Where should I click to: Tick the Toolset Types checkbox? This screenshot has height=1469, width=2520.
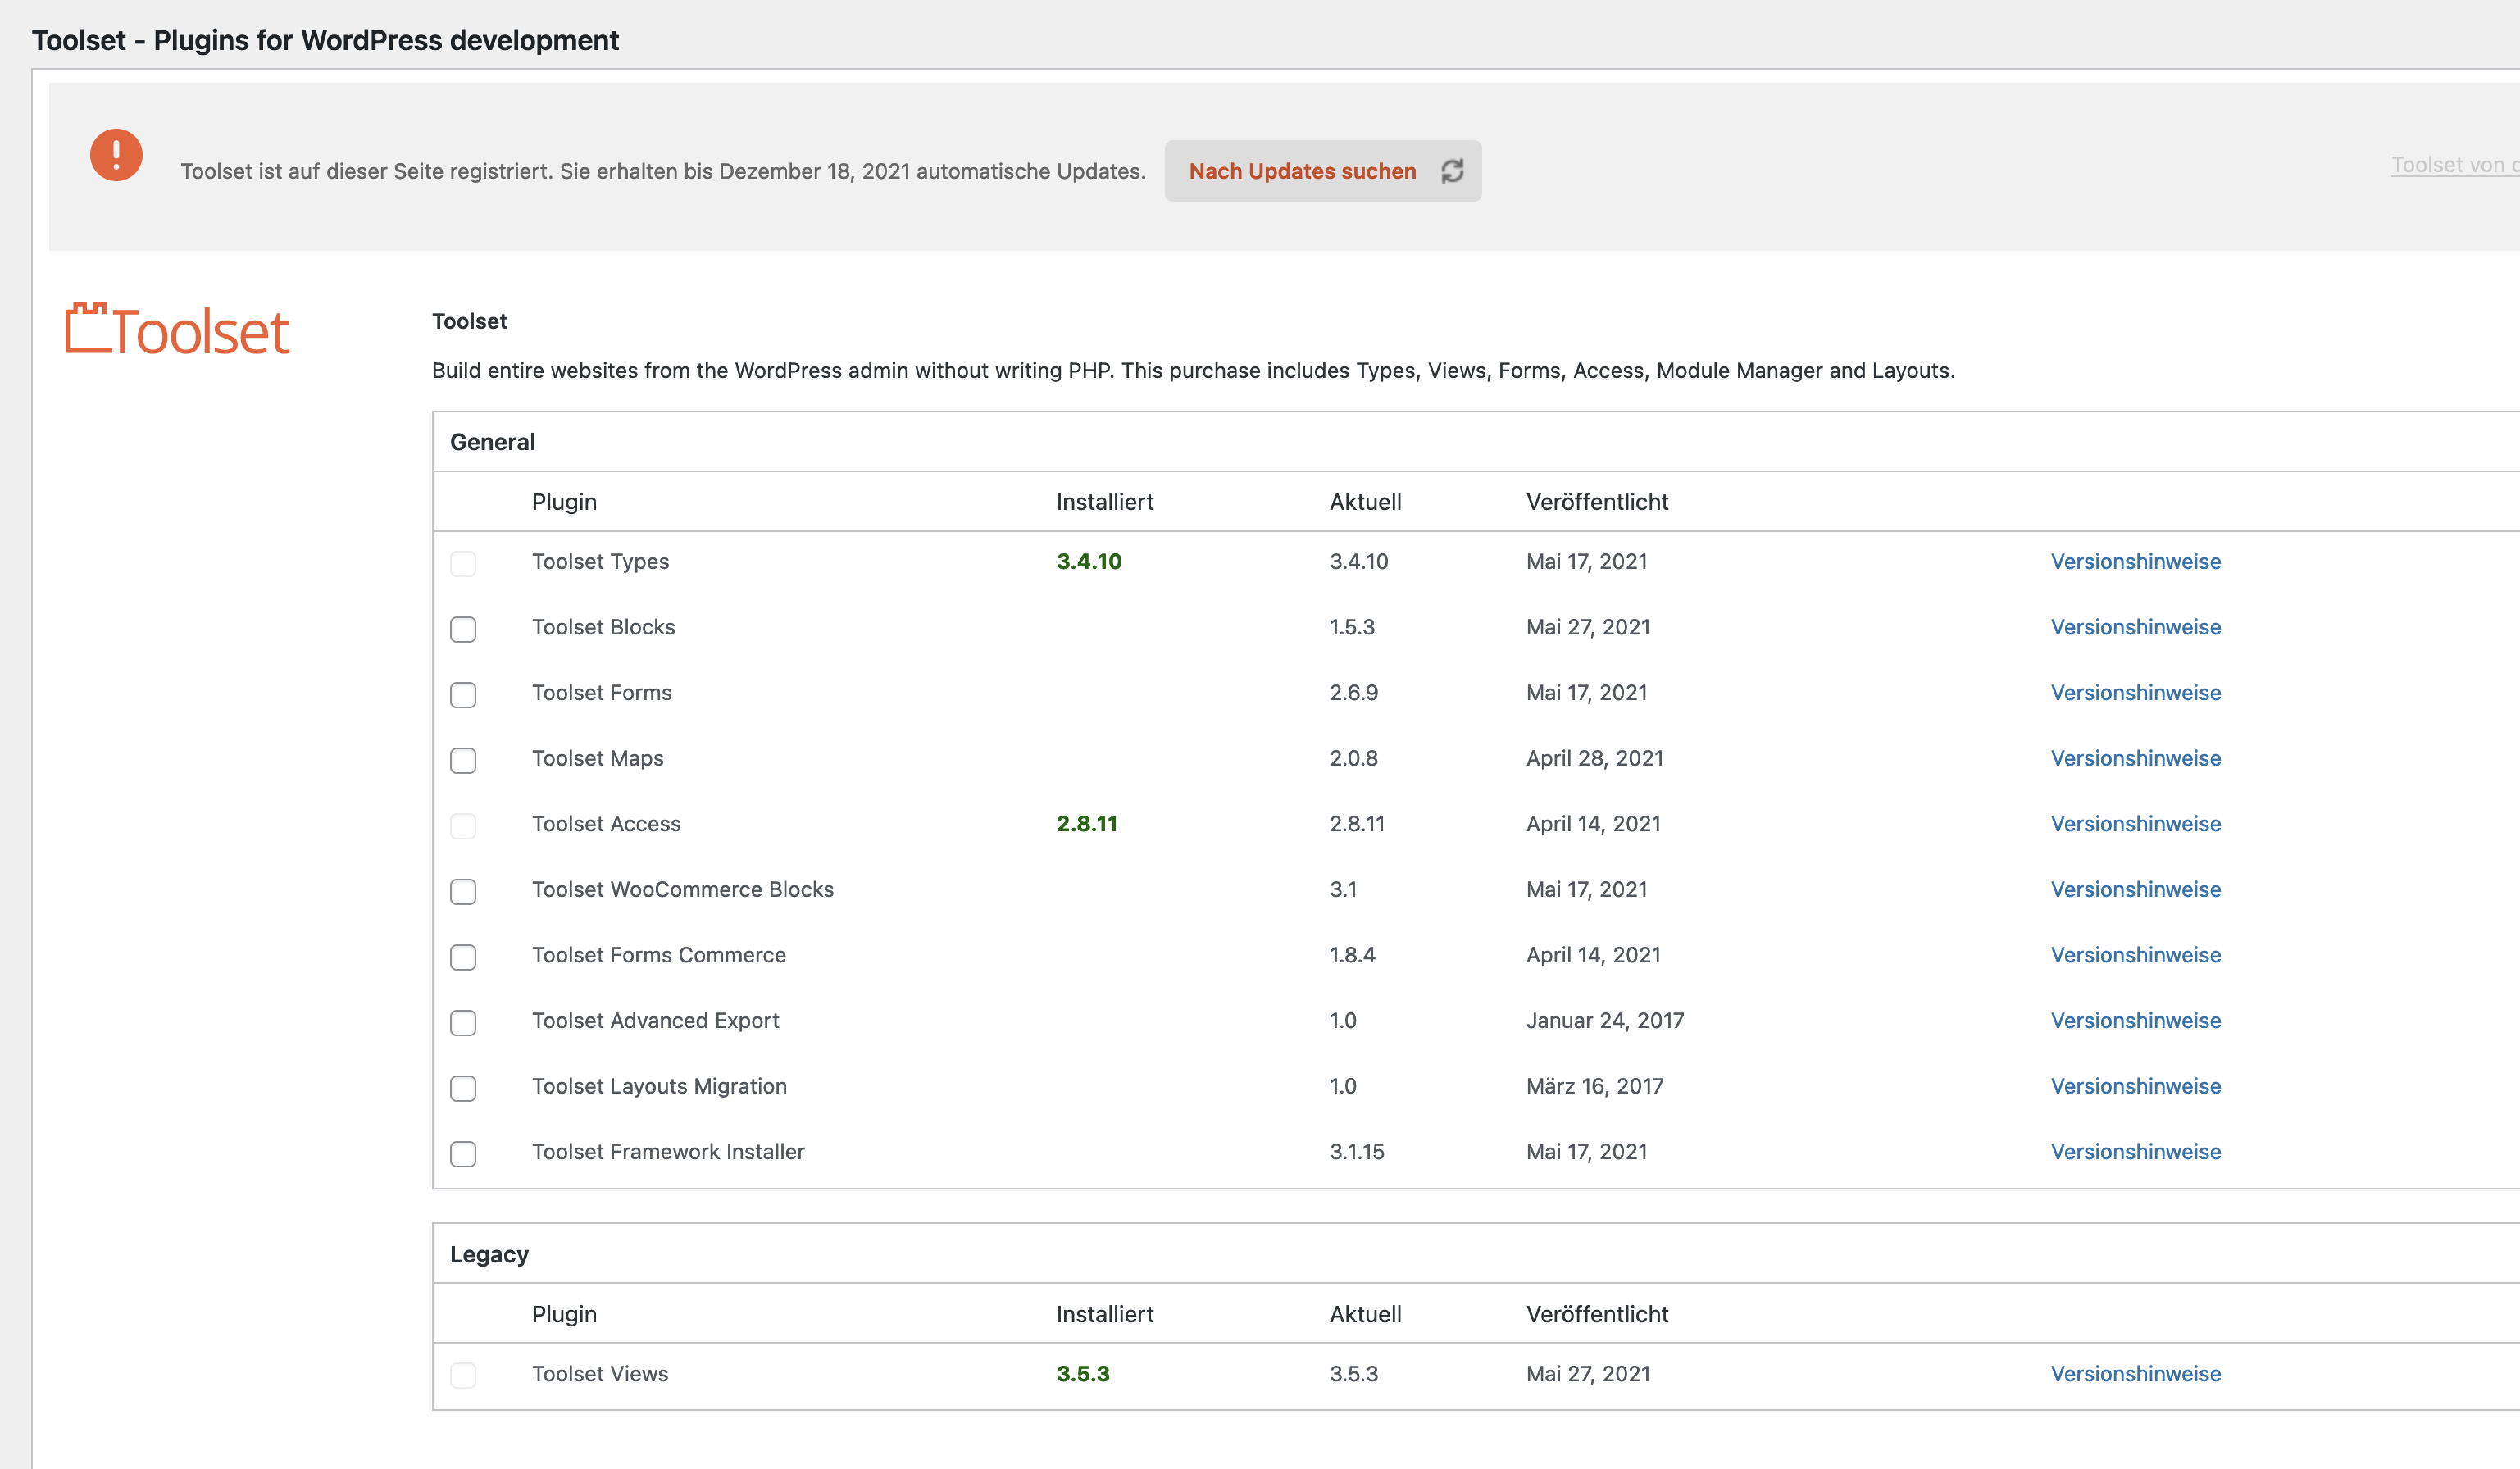pos(463,563)
